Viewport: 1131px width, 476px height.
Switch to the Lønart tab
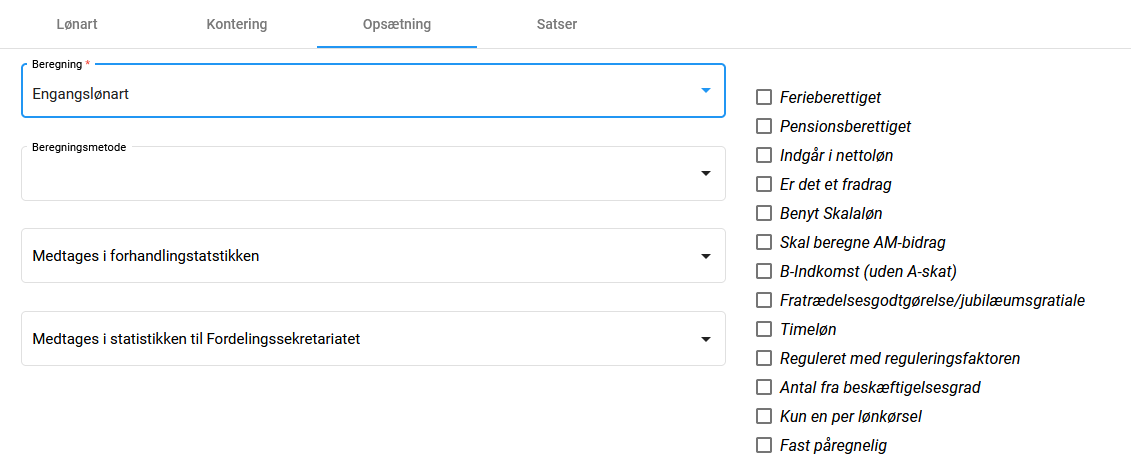click(77, 24)
